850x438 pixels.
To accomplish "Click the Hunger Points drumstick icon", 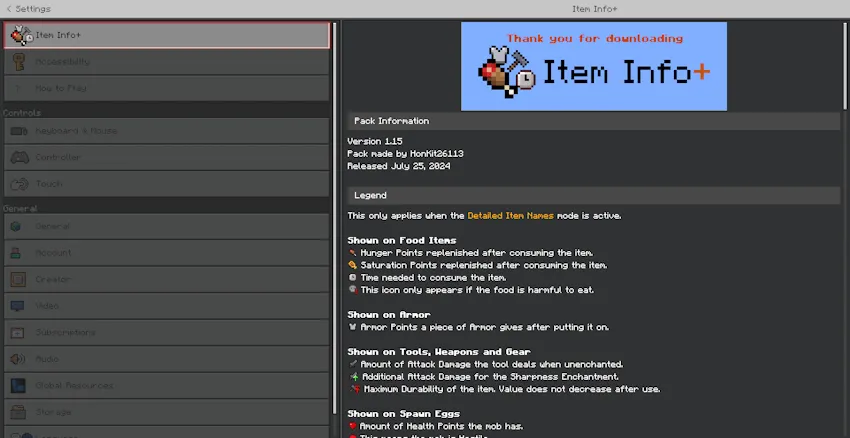I will tap(352, 253).
